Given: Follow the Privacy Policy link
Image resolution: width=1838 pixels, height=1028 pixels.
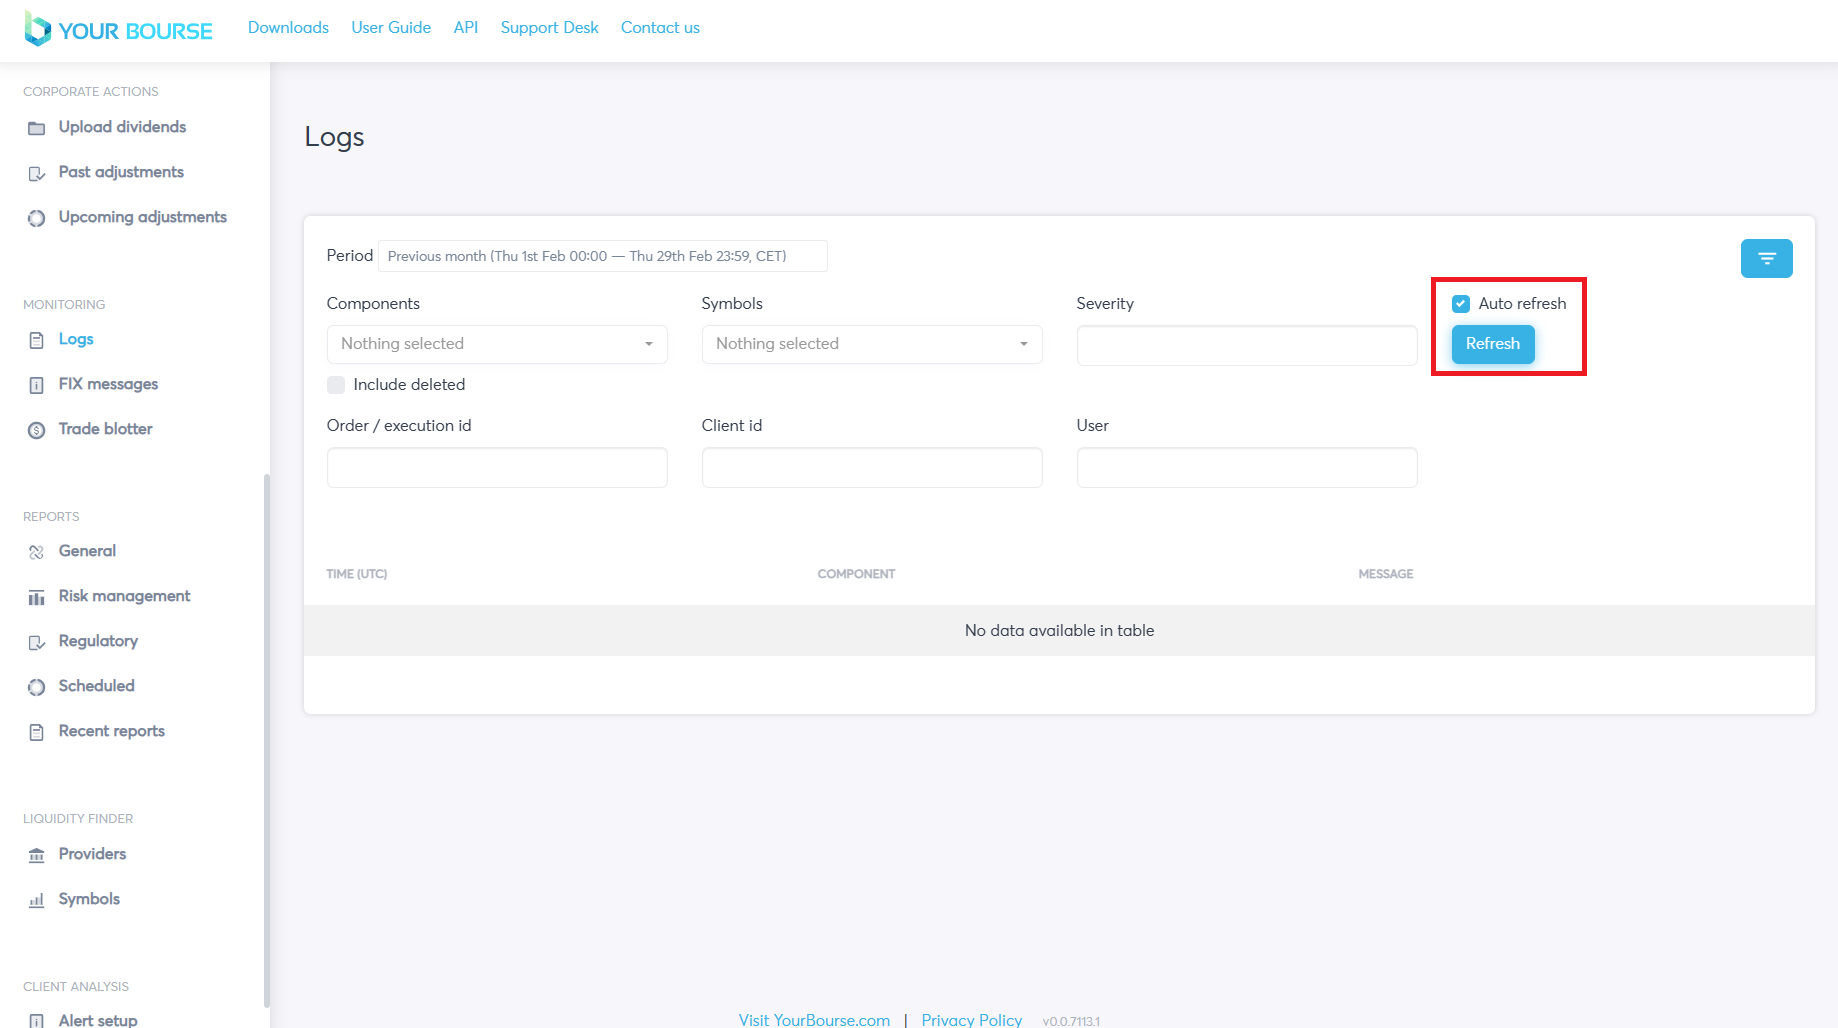Looking at the screenshot, I should point(971,1019).
